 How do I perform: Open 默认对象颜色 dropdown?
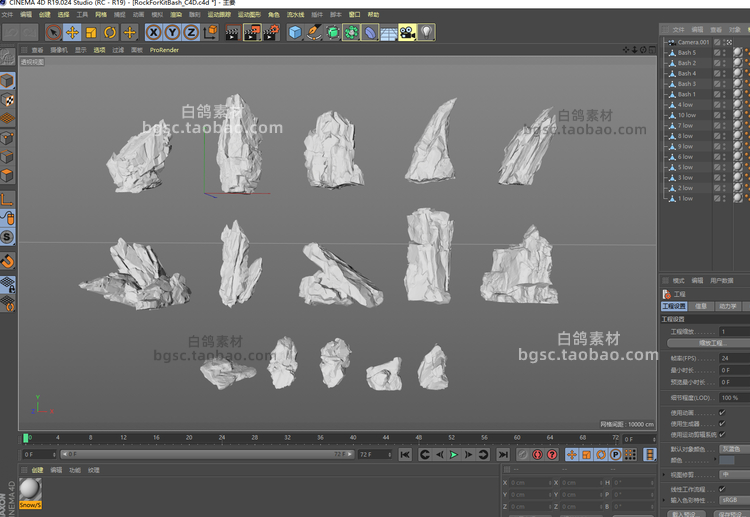[x=735, y=449]
